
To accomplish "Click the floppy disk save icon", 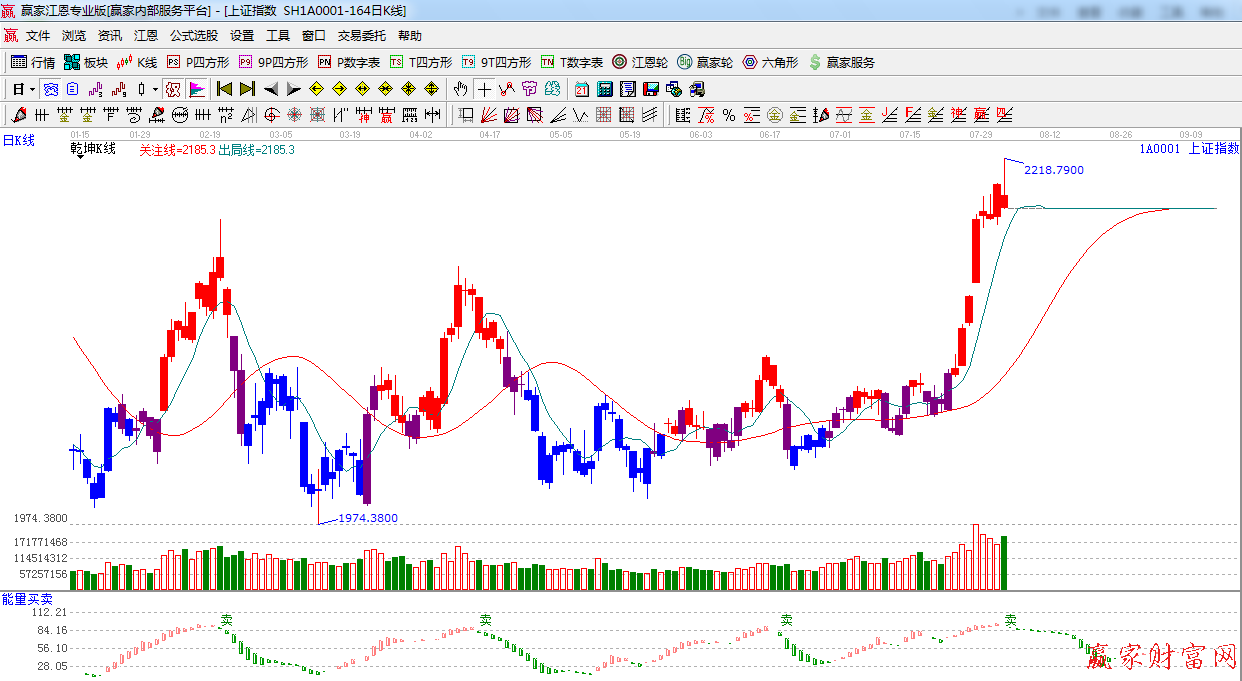I will [651, 89].
